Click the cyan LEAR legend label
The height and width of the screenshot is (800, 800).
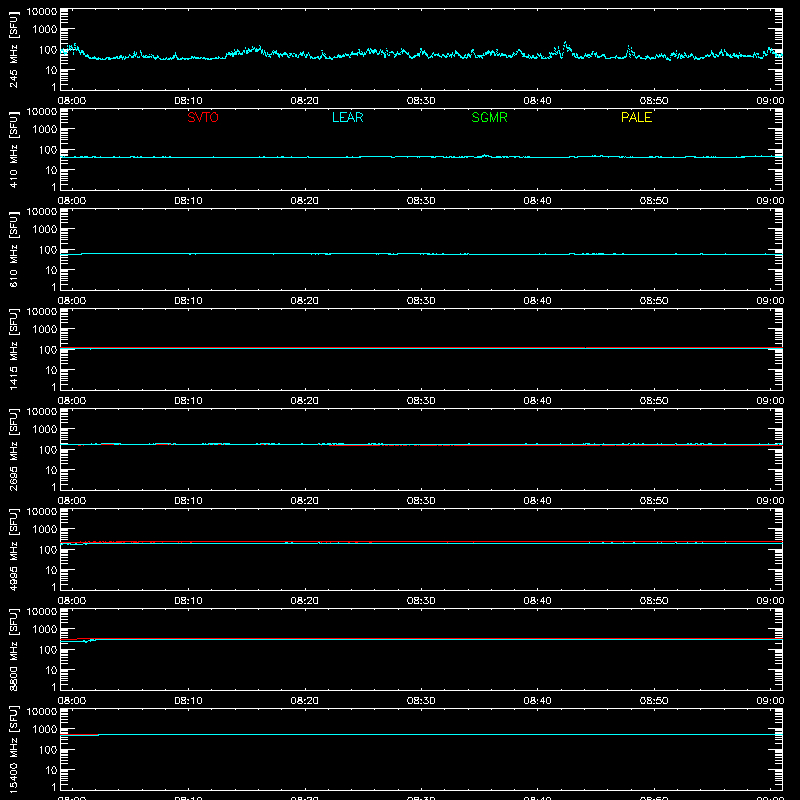click(x=347, y=117)
